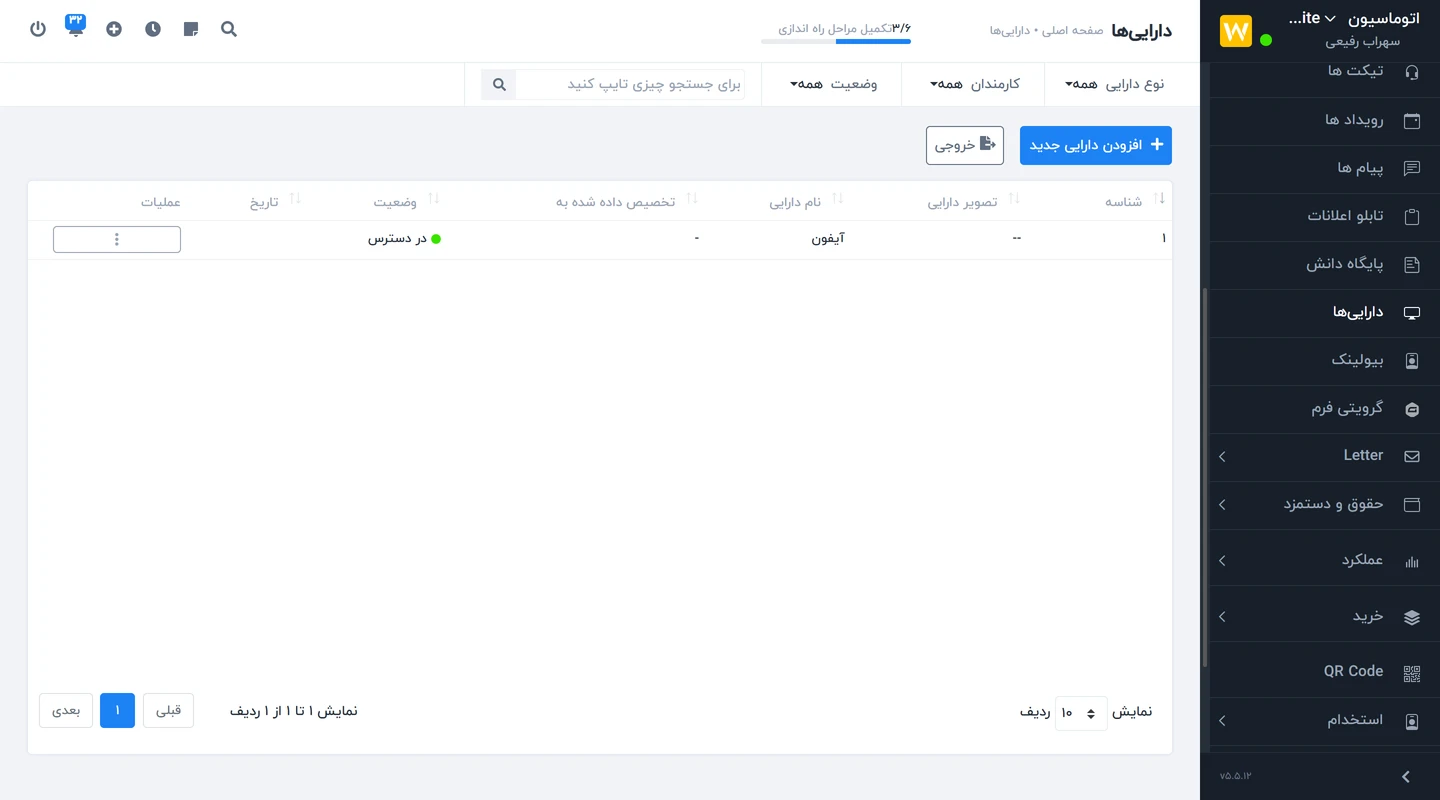Click the افزودن دارایی جدید button
Viewport: 1440px width, 800px height.
[x=1096, y=145]
